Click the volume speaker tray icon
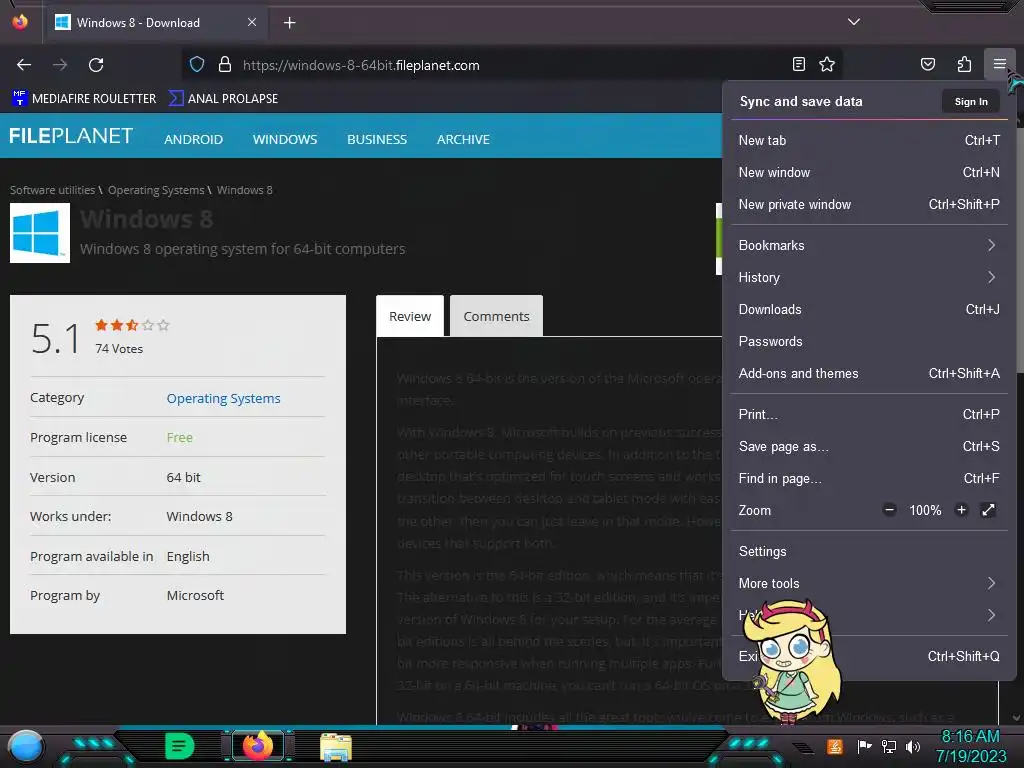 coord(913,746)
